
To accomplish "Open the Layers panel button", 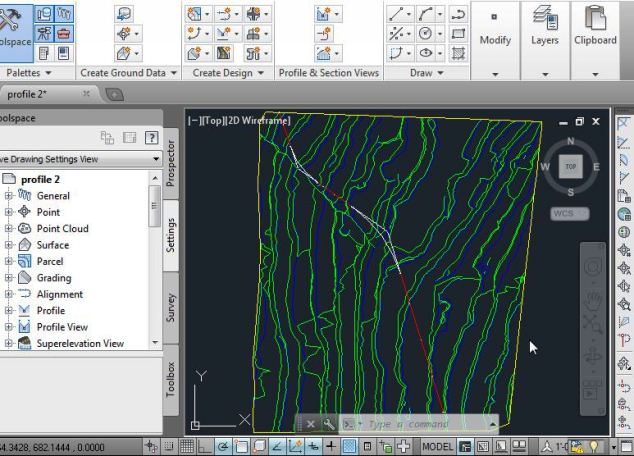I will point(545,40).
